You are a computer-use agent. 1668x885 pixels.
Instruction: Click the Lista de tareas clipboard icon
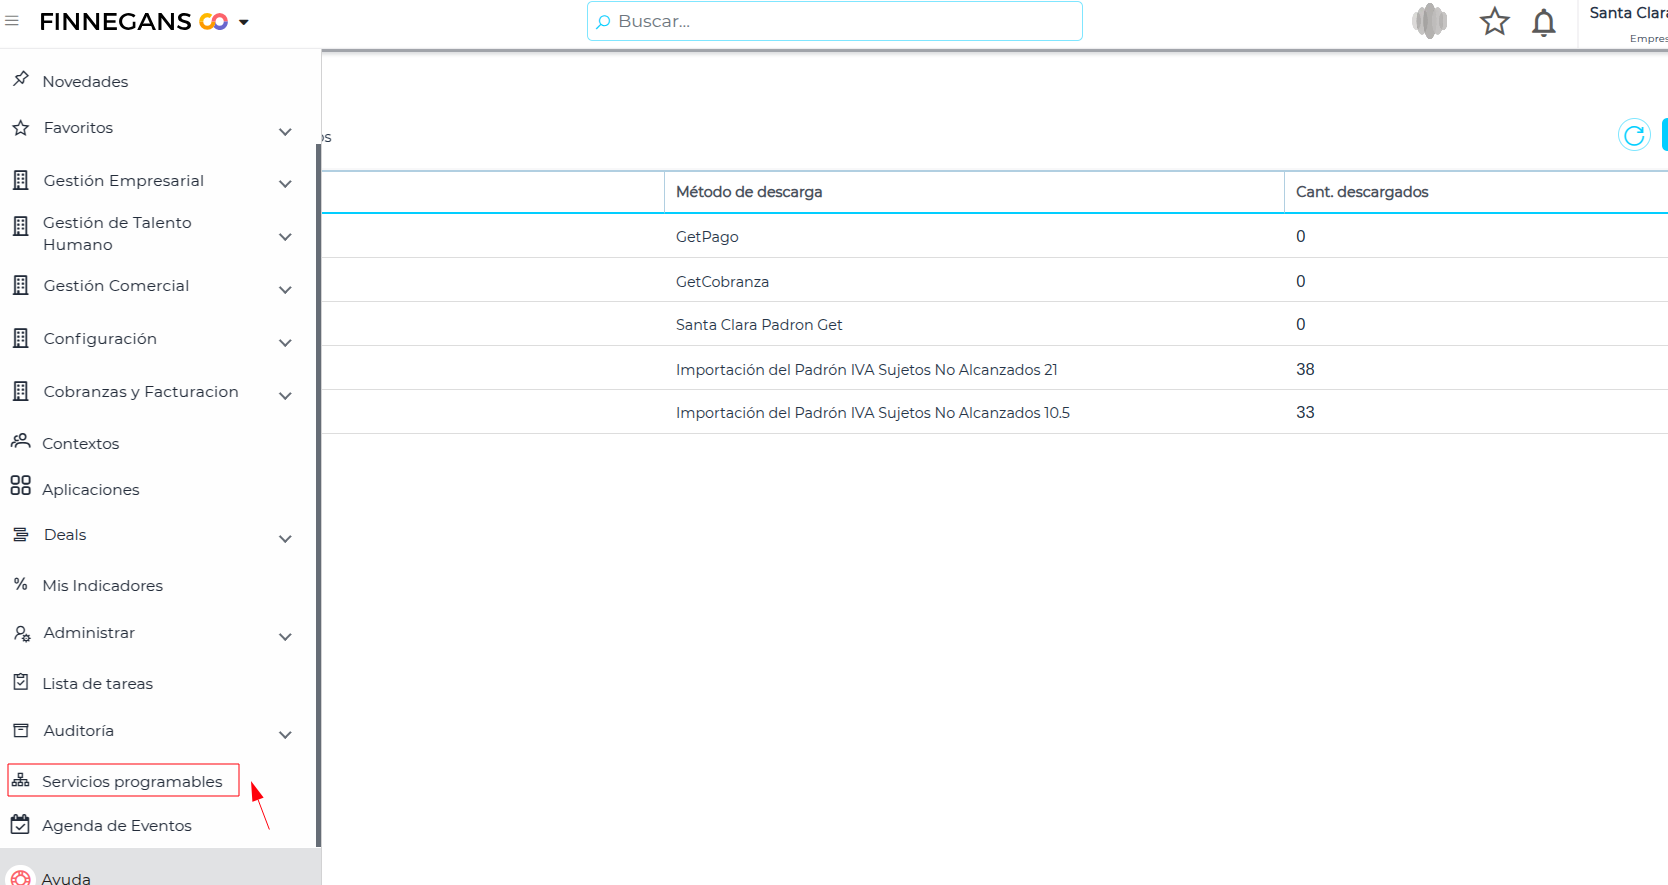click(21, 682)
